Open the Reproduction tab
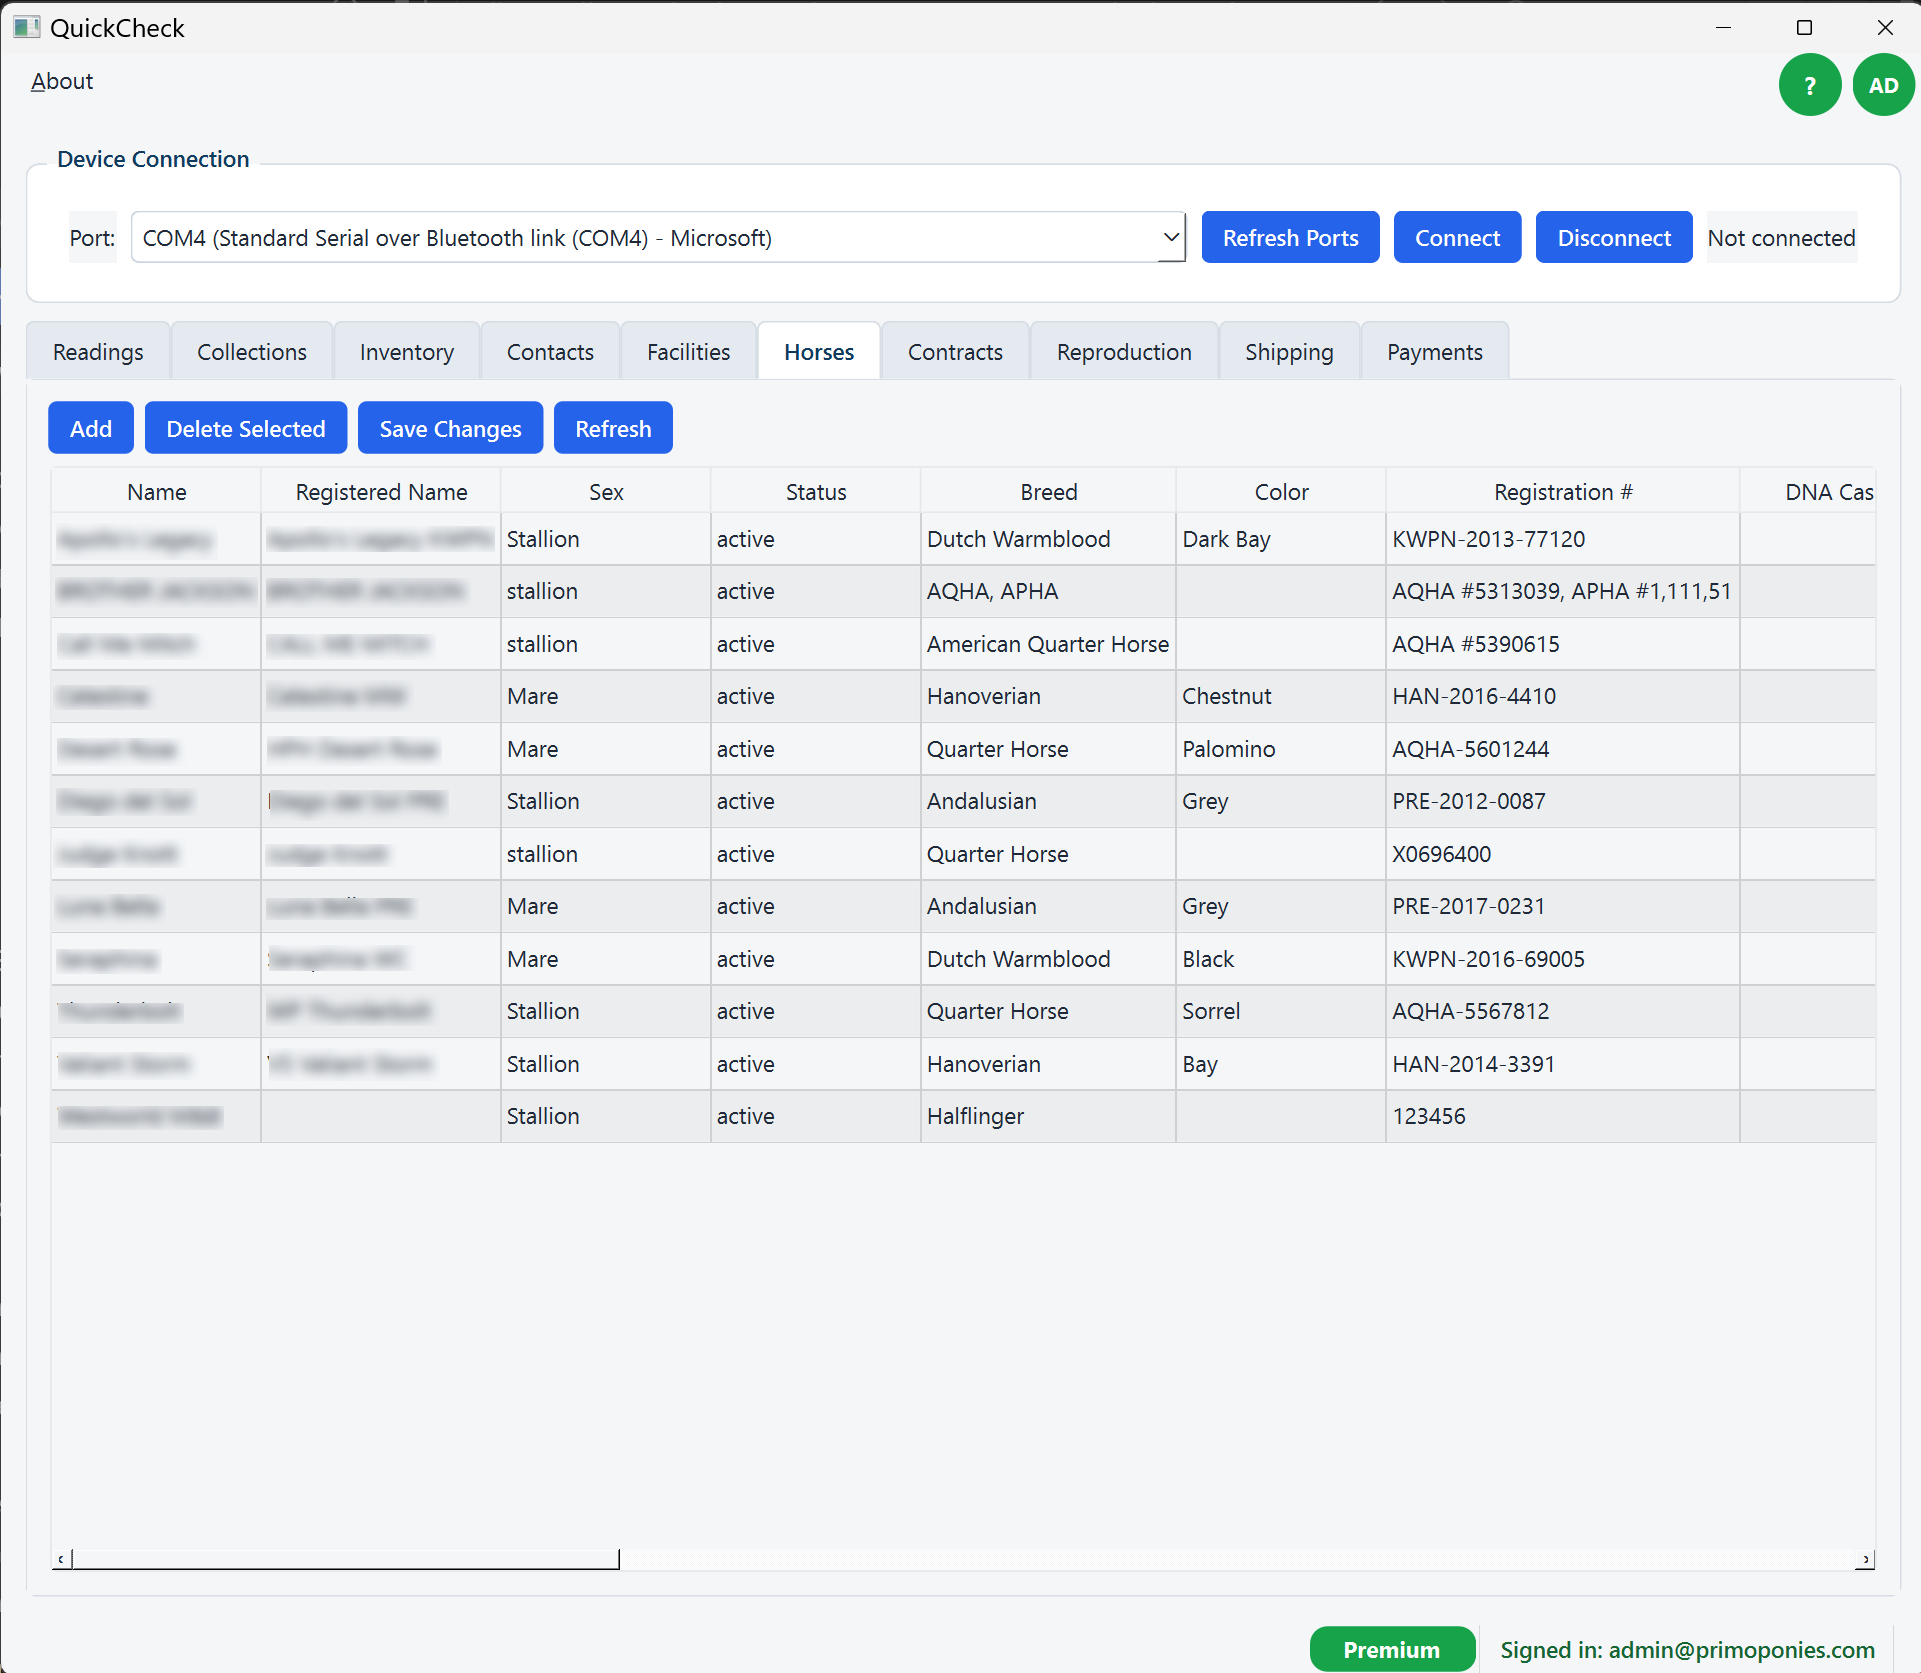 pyautogui.click(x=1124, y=352)
